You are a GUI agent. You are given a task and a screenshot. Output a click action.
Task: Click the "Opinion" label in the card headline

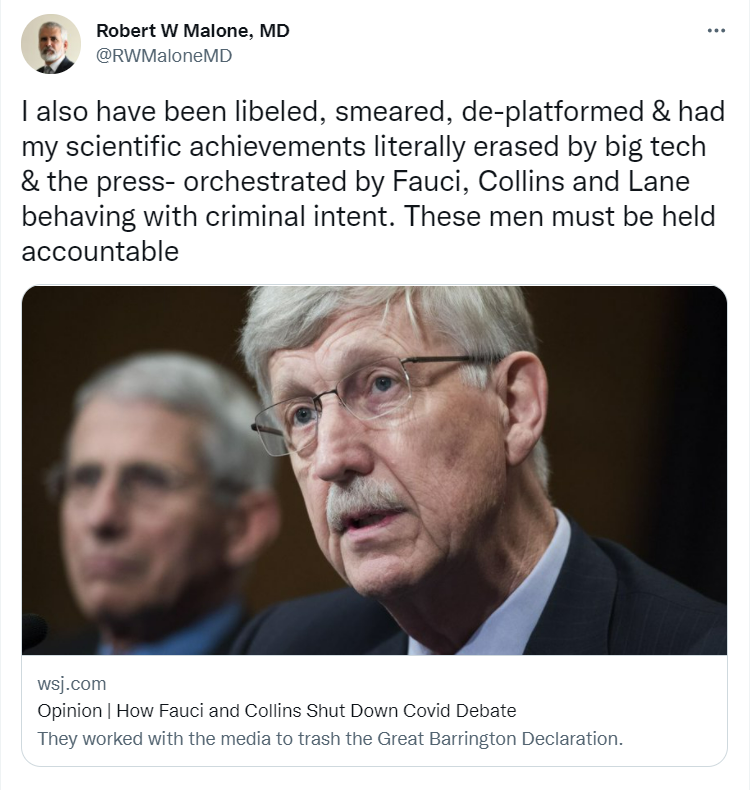tap(69, 712)
